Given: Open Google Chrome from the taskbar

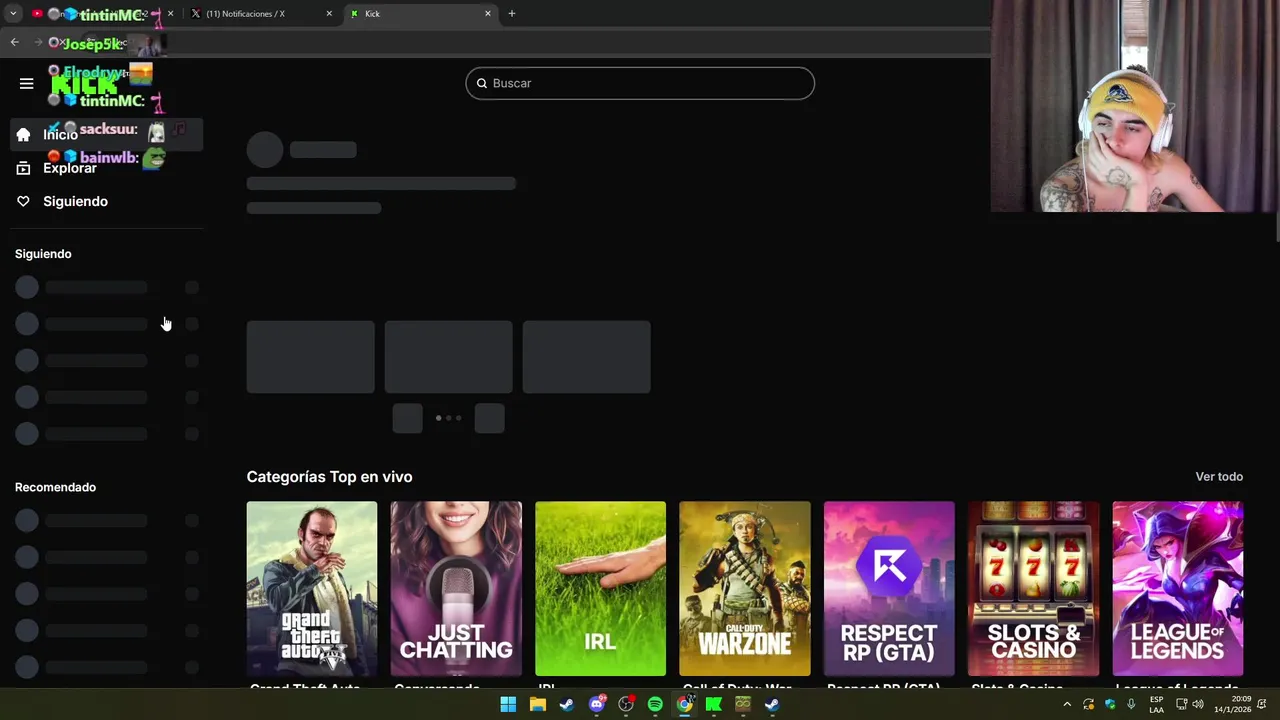Looking at the screenshot, I should 685,704.
